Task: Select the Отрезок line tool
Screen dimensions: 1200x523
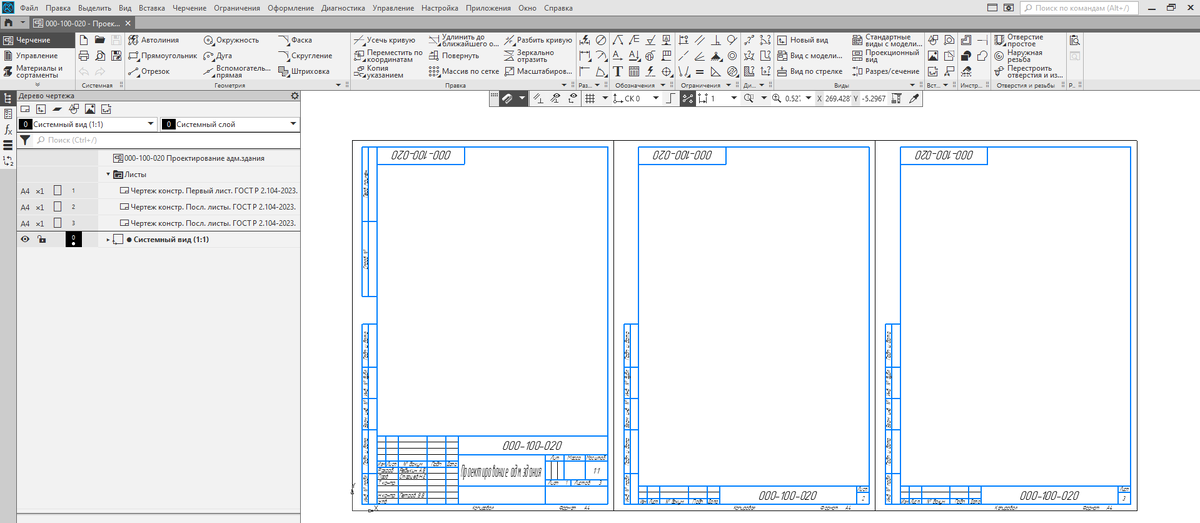Action: (149, 72)
